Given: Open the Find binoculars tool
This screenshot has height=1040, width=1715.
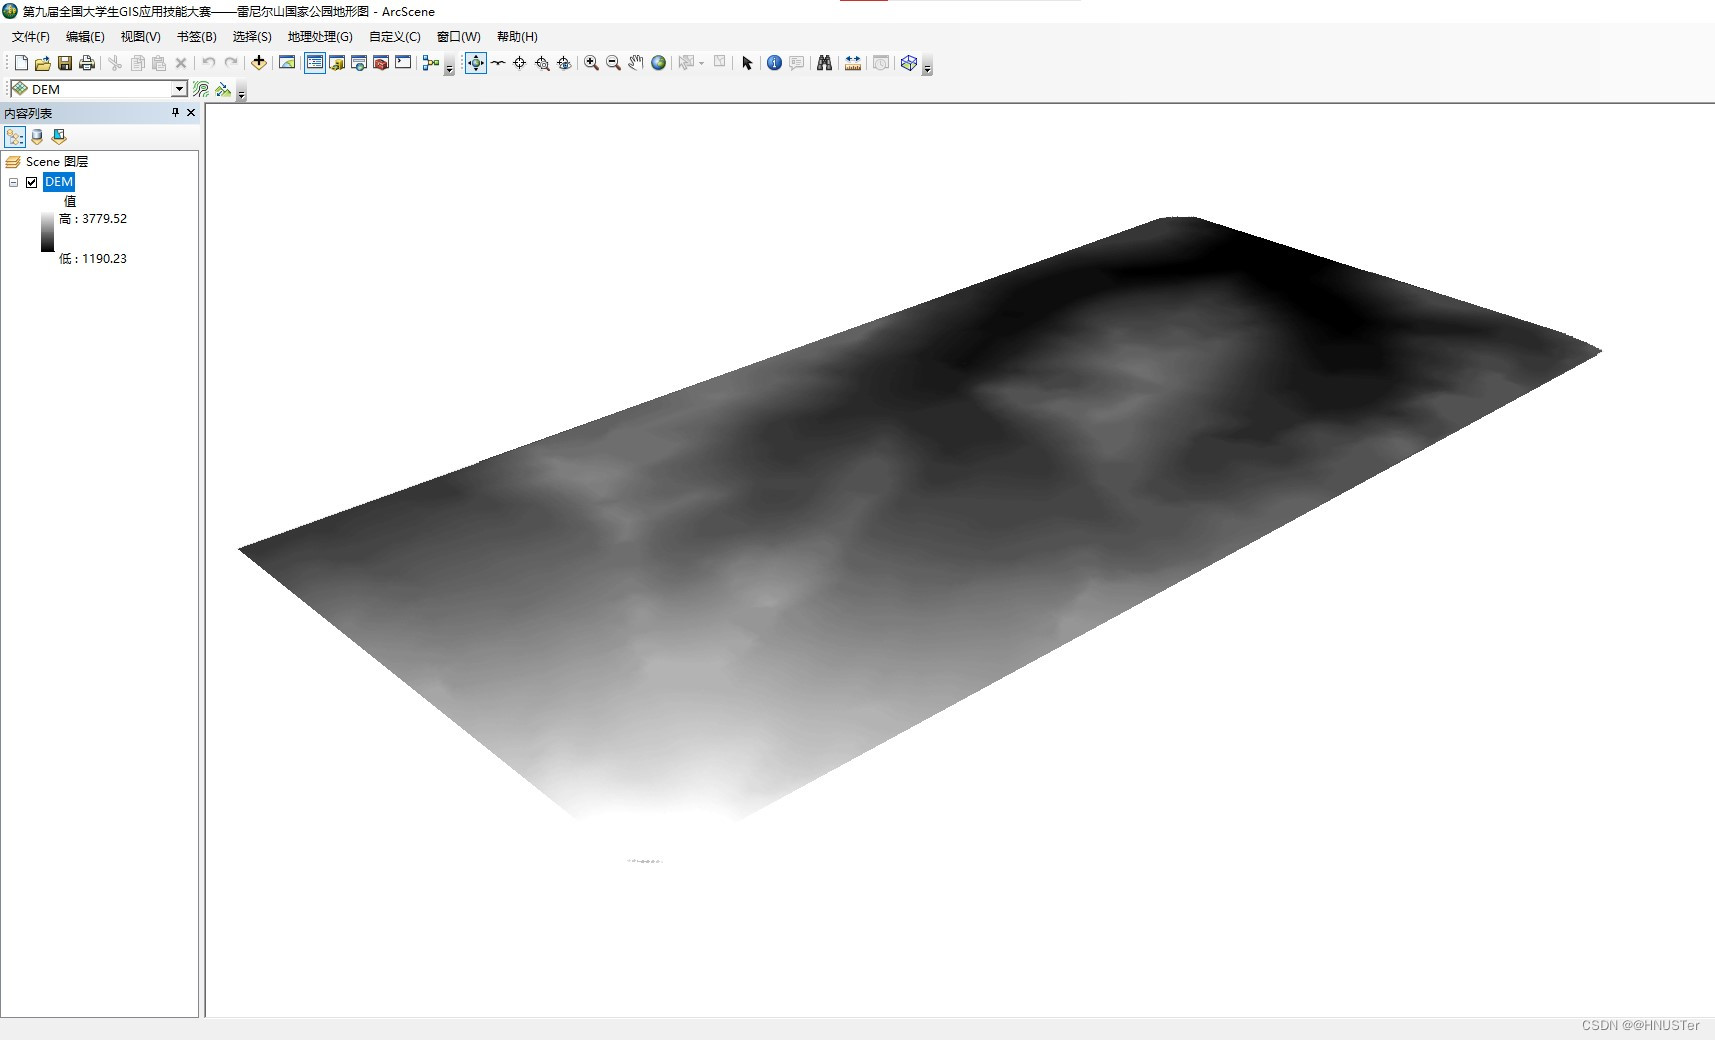Looking at the screenshot, I should tap(824, 63).
